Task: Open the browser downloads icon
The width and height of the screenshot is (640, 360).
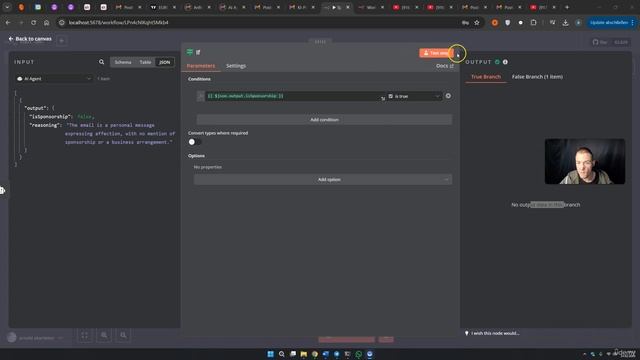Action: click(565, 22)
